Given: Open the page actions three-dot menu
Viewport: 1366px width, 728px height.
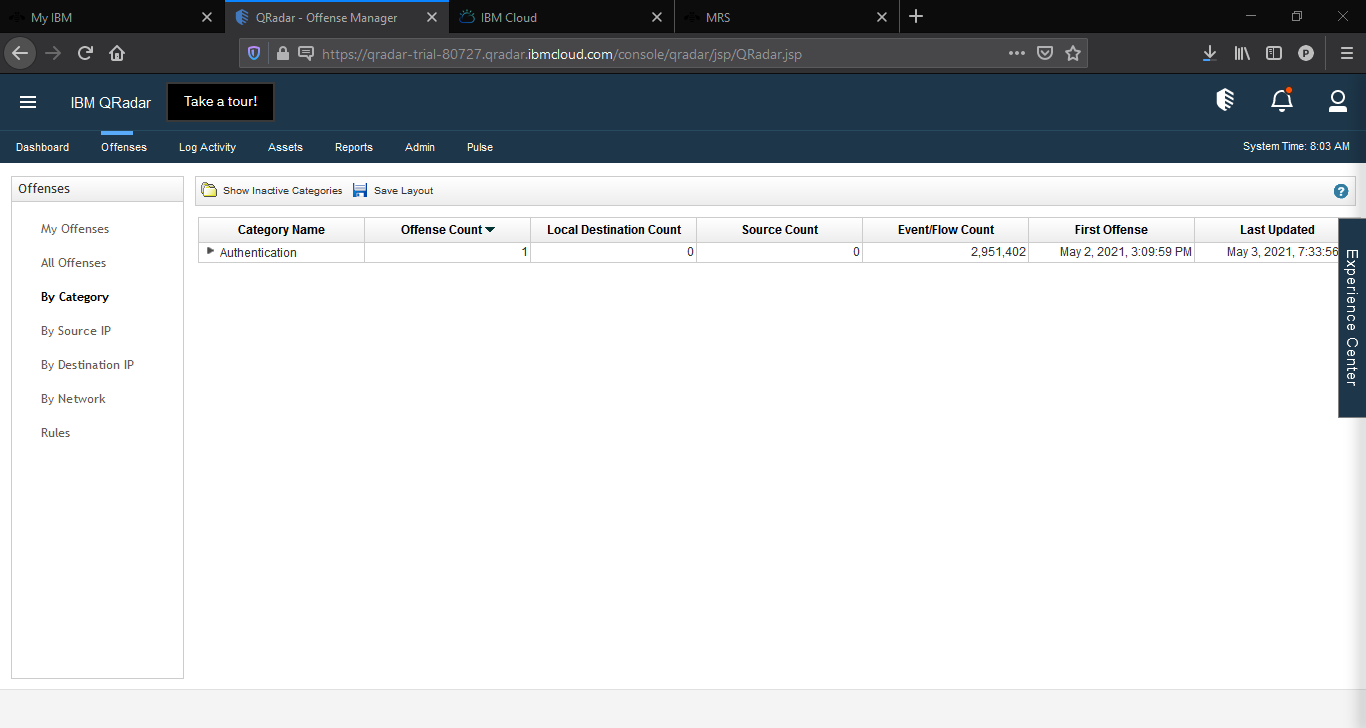Looking at the screenshot, I should pyautogui.click(x=1016, y=53).
